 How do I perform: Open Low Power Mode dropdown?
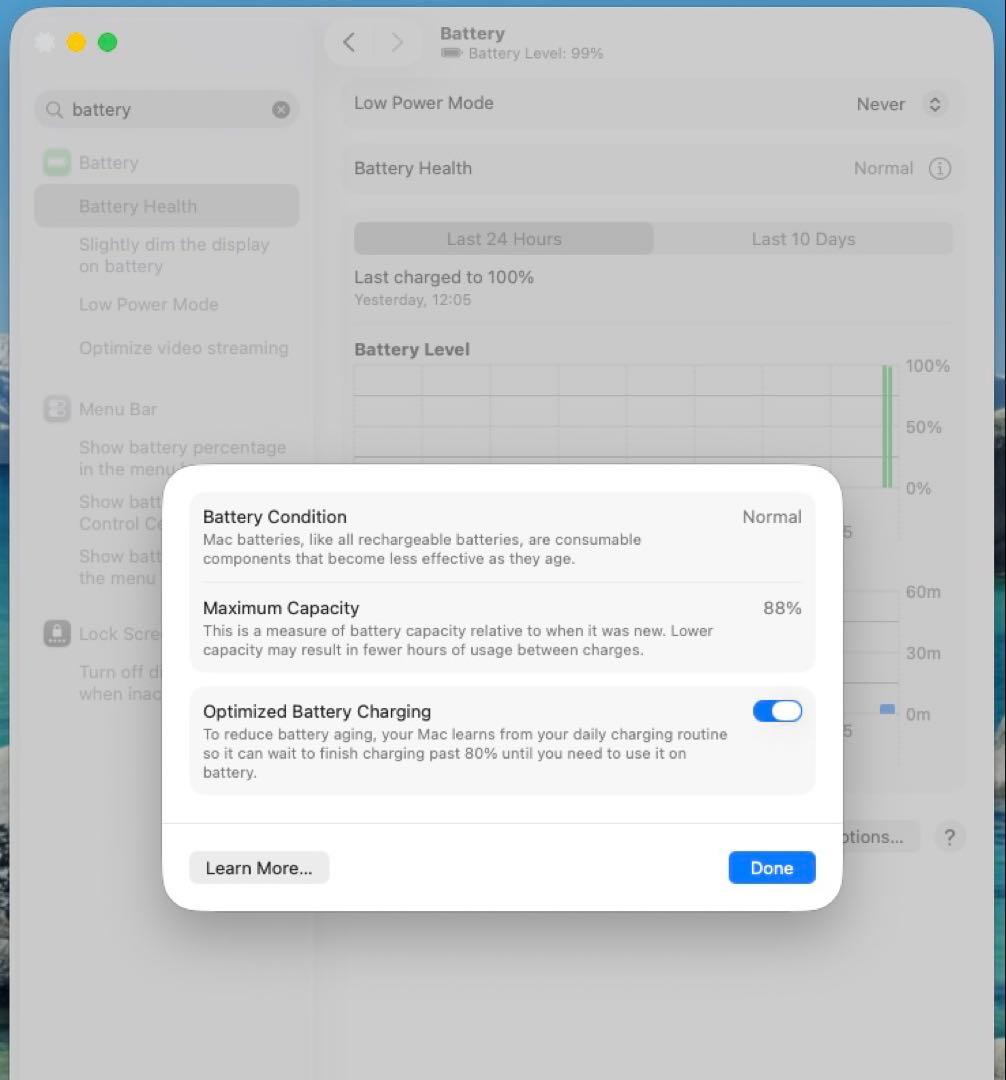point(933,104)
